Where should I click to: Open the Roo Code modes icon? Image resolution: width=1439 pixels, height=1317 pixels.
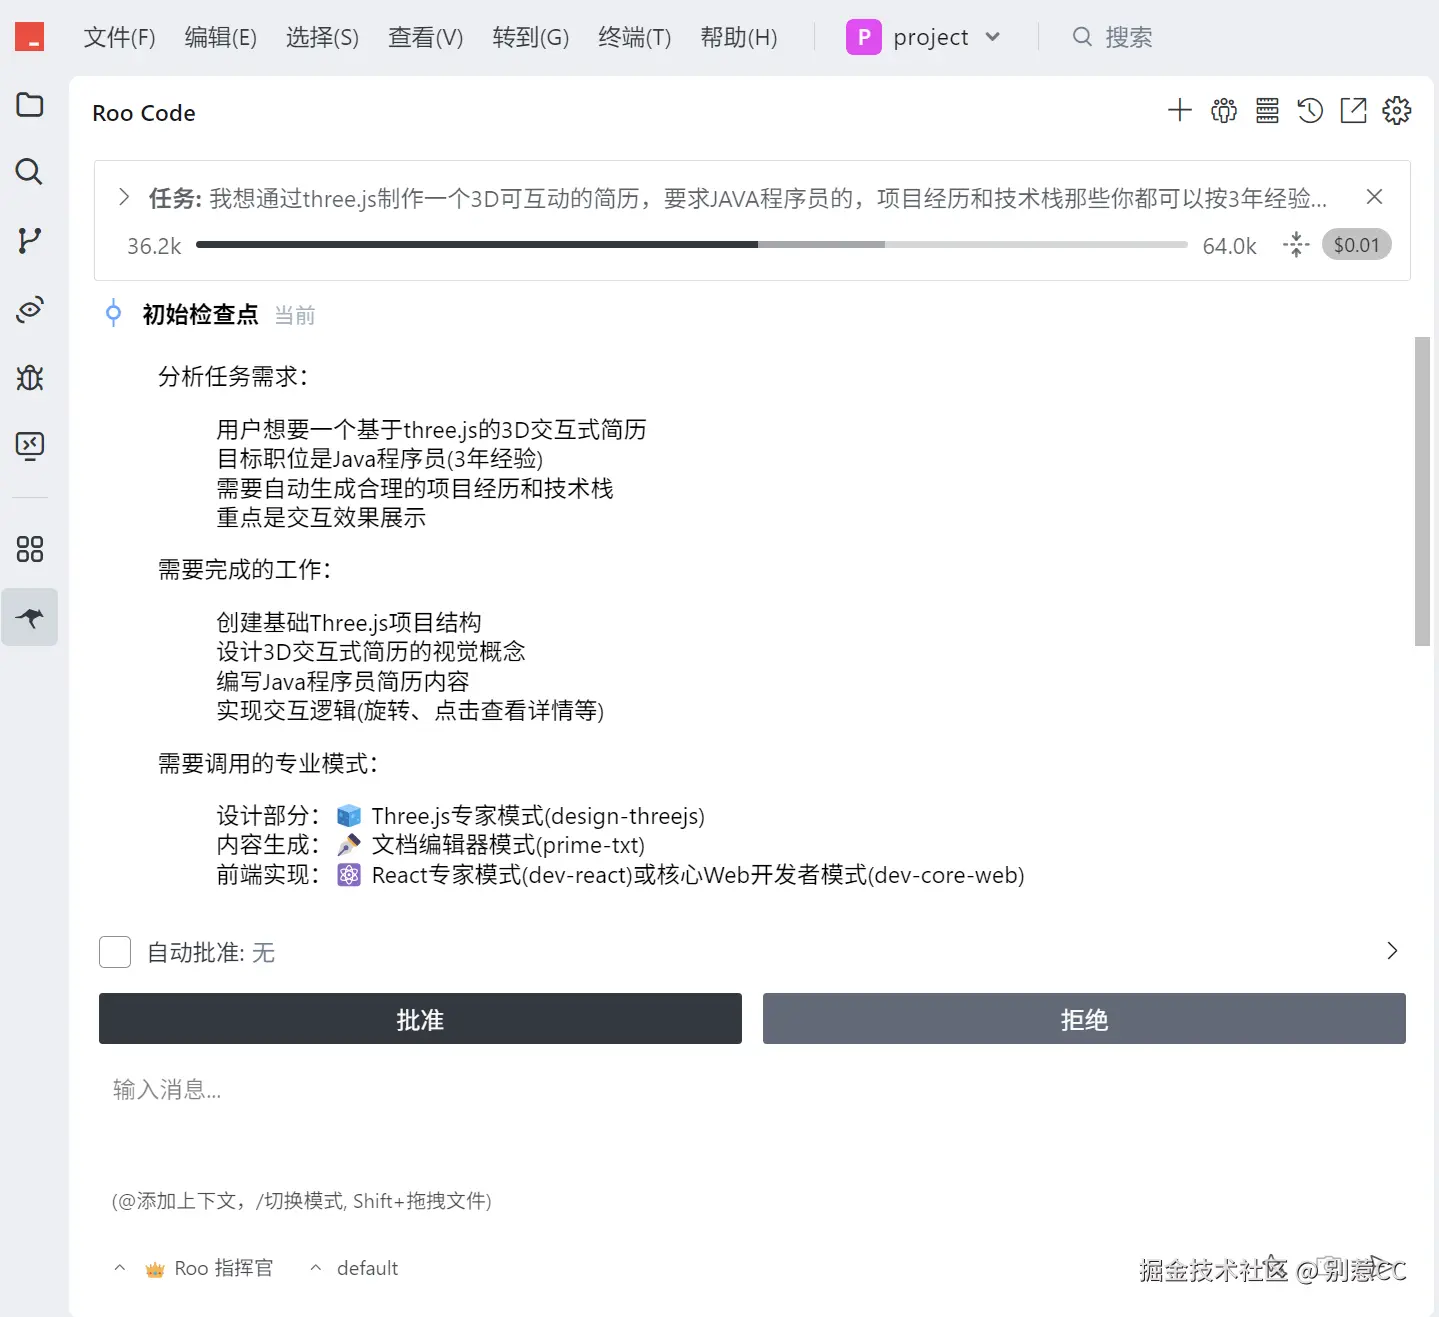(x=1224, y=110)
